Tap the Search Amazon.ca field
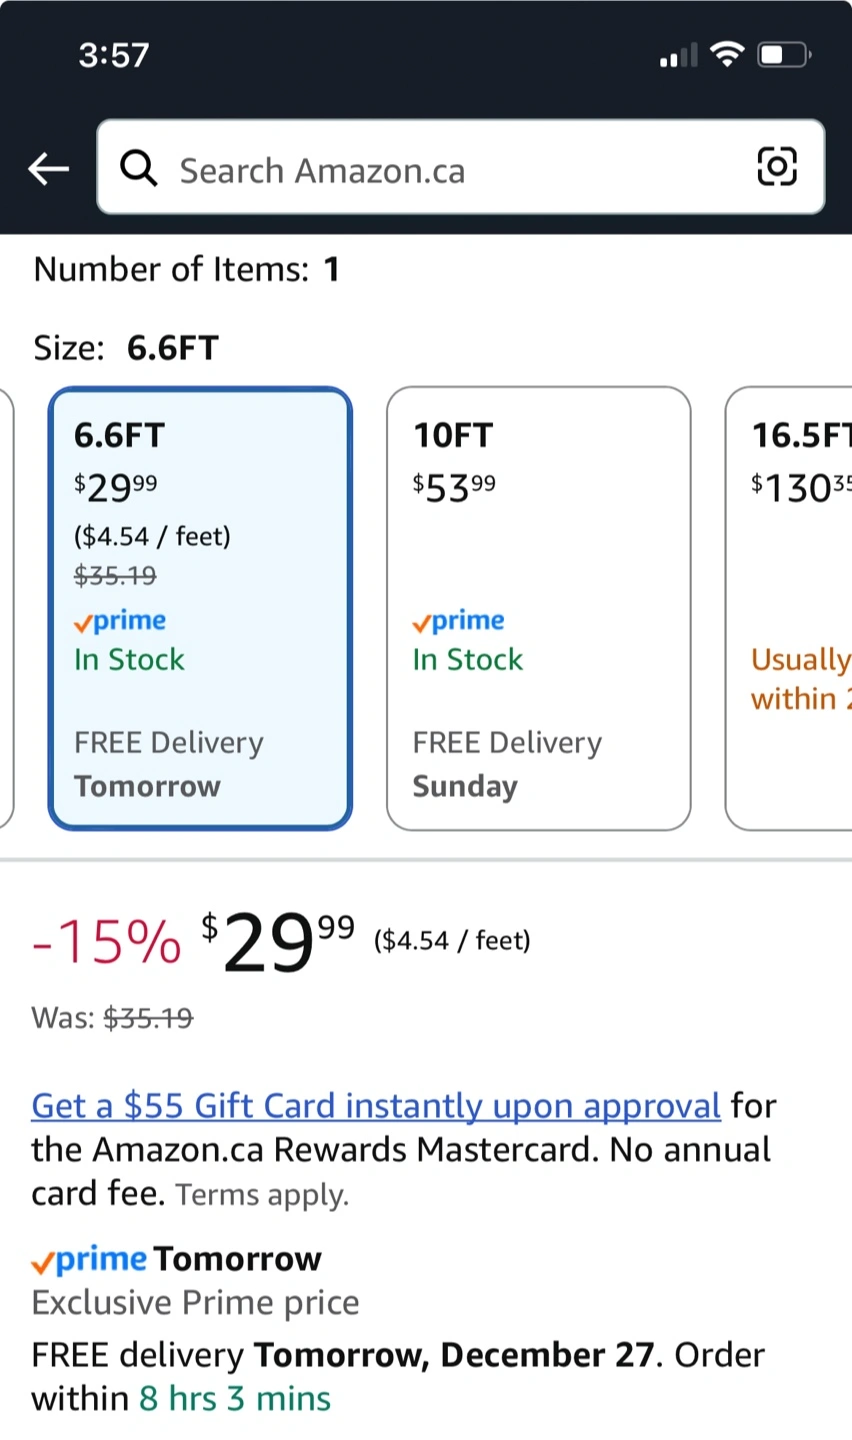 point(450,169)
